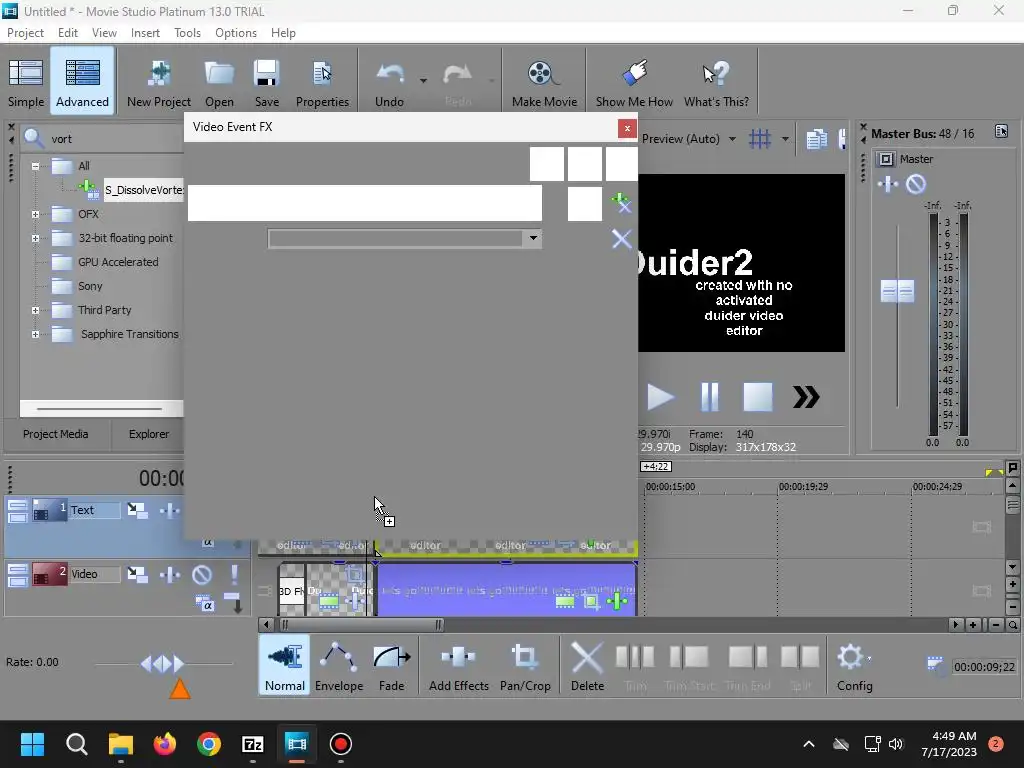Select the Normal edit tool

coord(285,665)
